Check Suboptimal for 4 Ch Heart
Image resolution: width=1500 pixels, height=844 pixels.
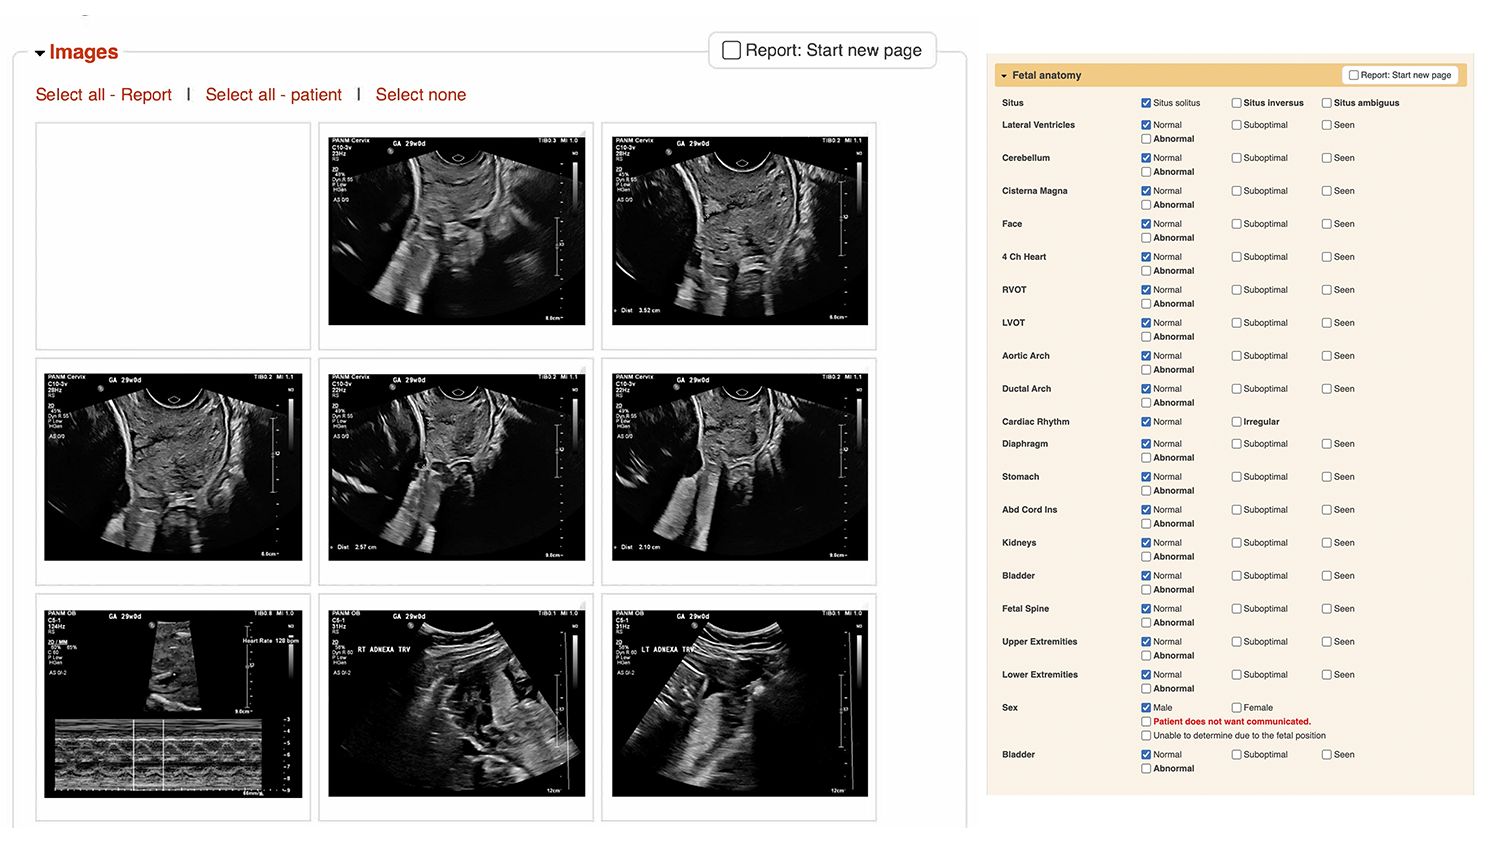click(1236, 257)
